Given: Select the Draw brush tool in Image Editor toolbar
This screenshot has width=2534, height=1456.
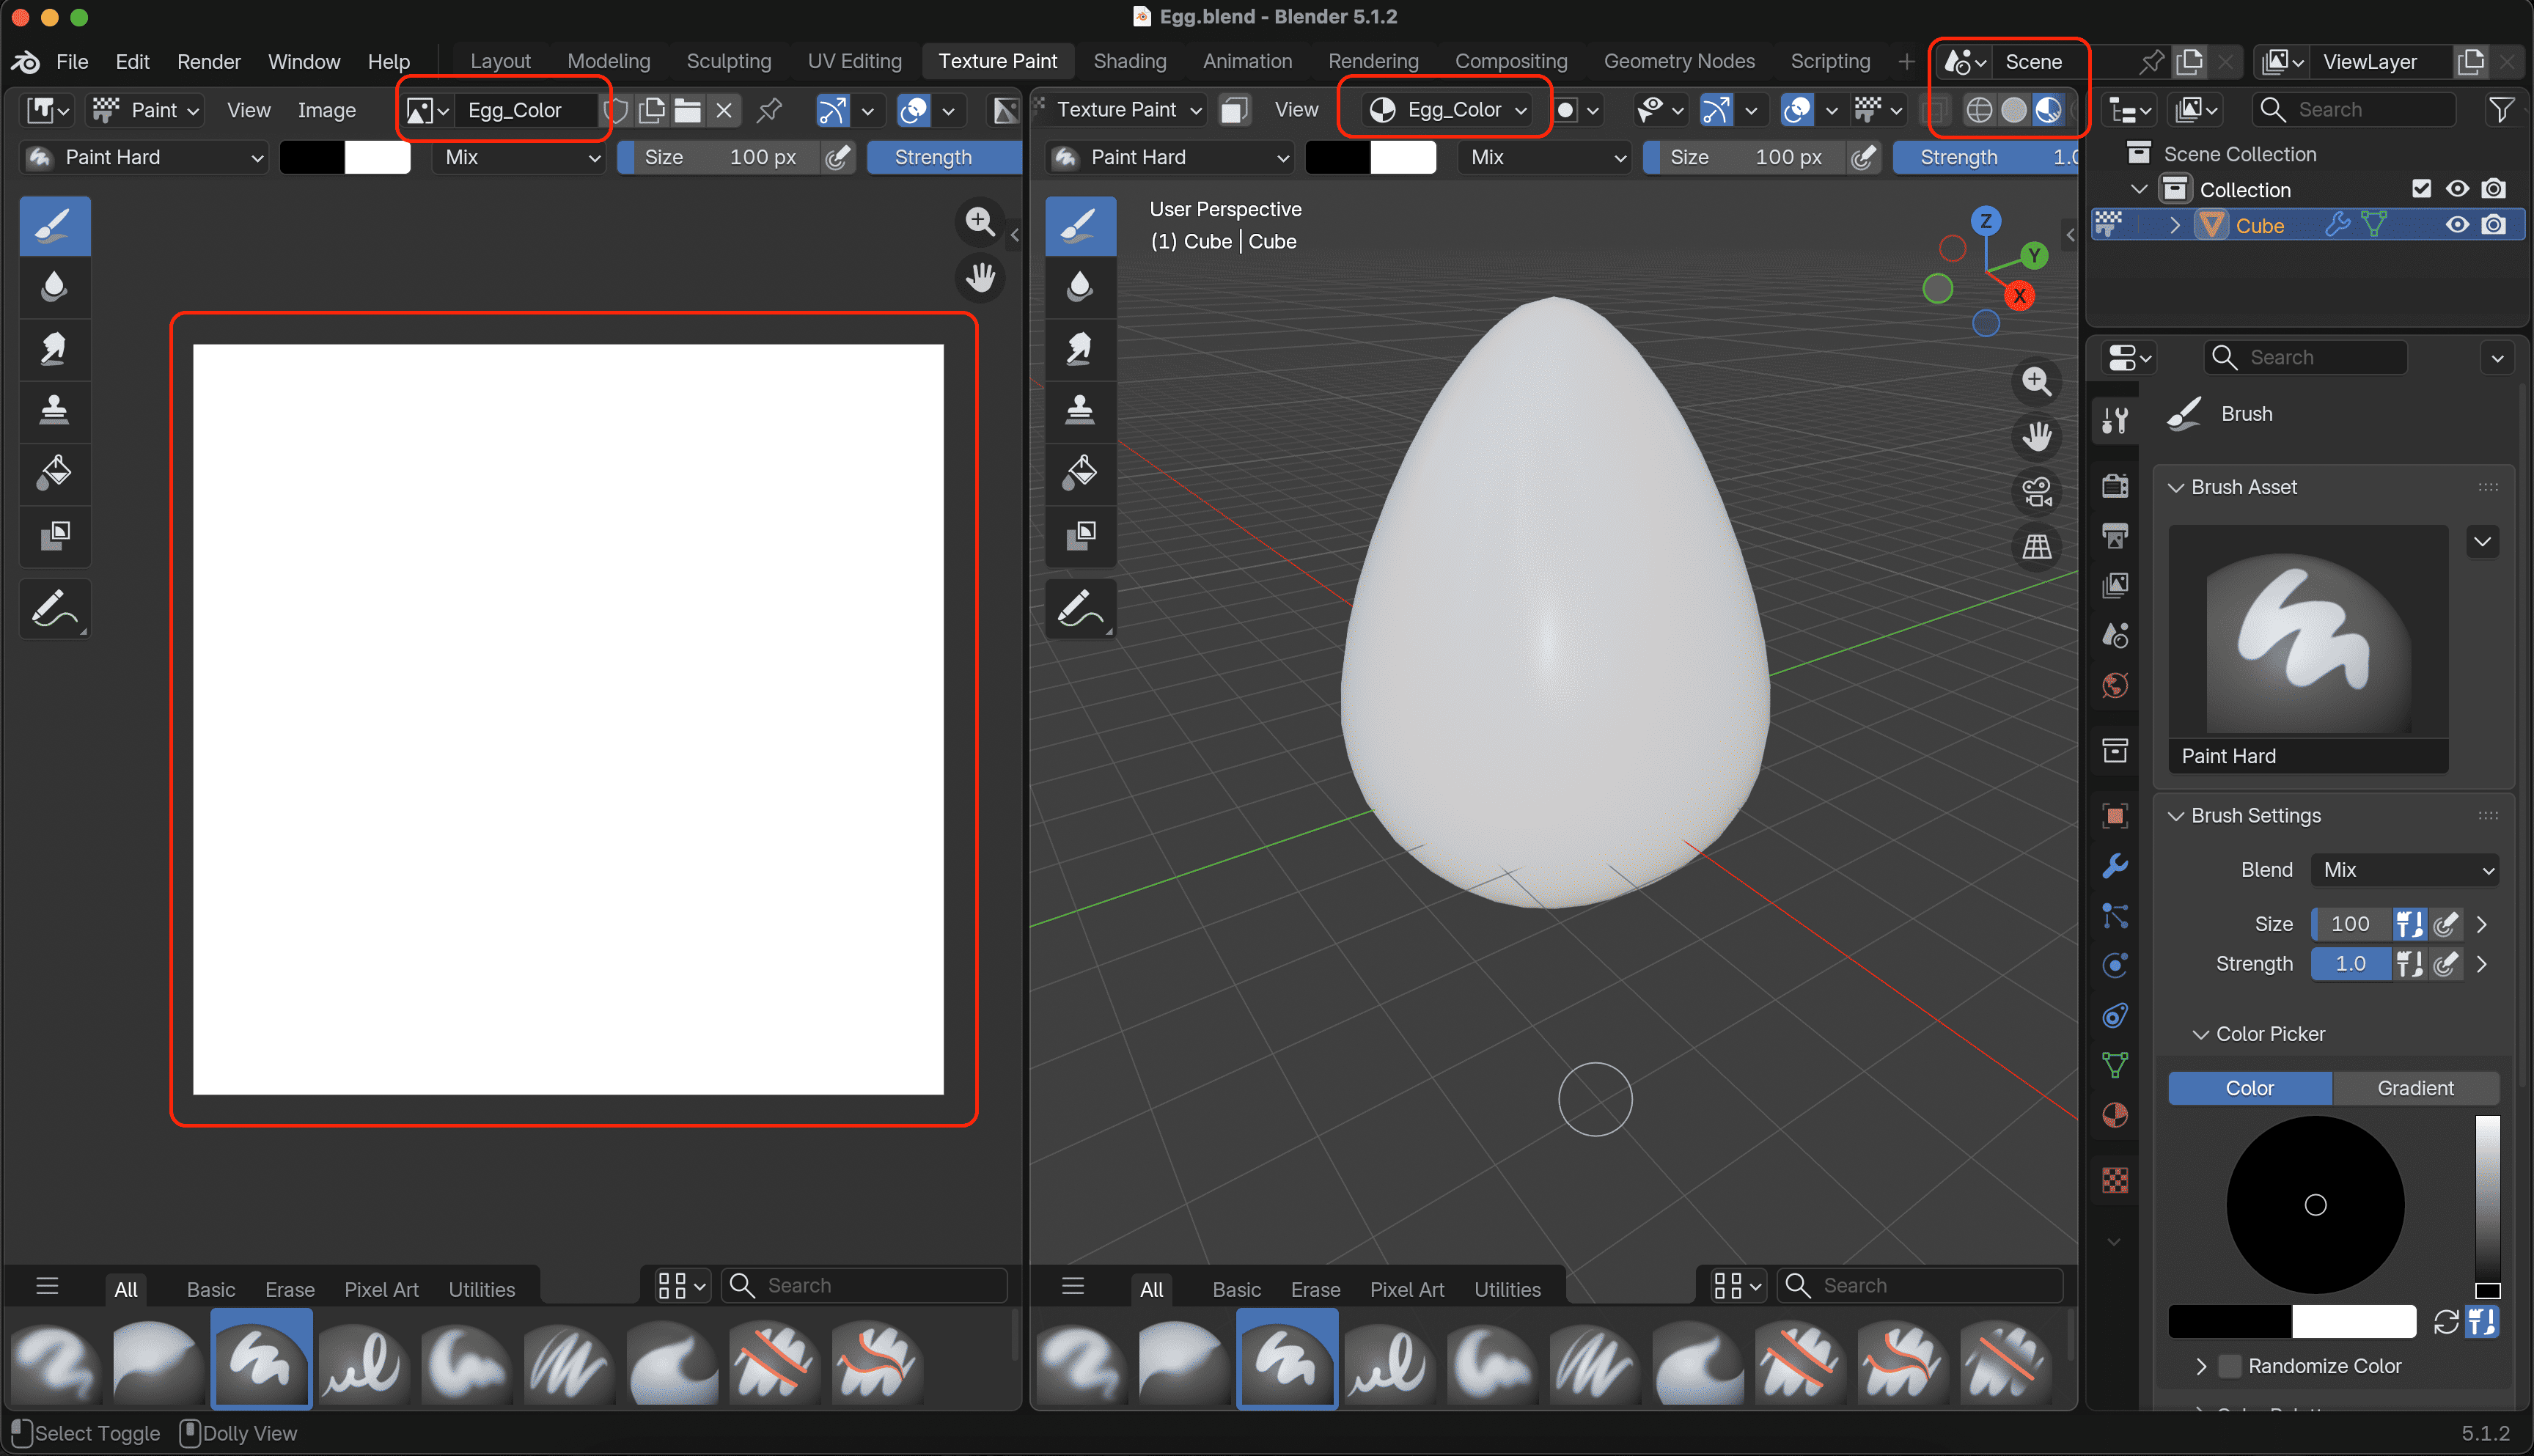Looking at the screenshot, I should (55, 226).
